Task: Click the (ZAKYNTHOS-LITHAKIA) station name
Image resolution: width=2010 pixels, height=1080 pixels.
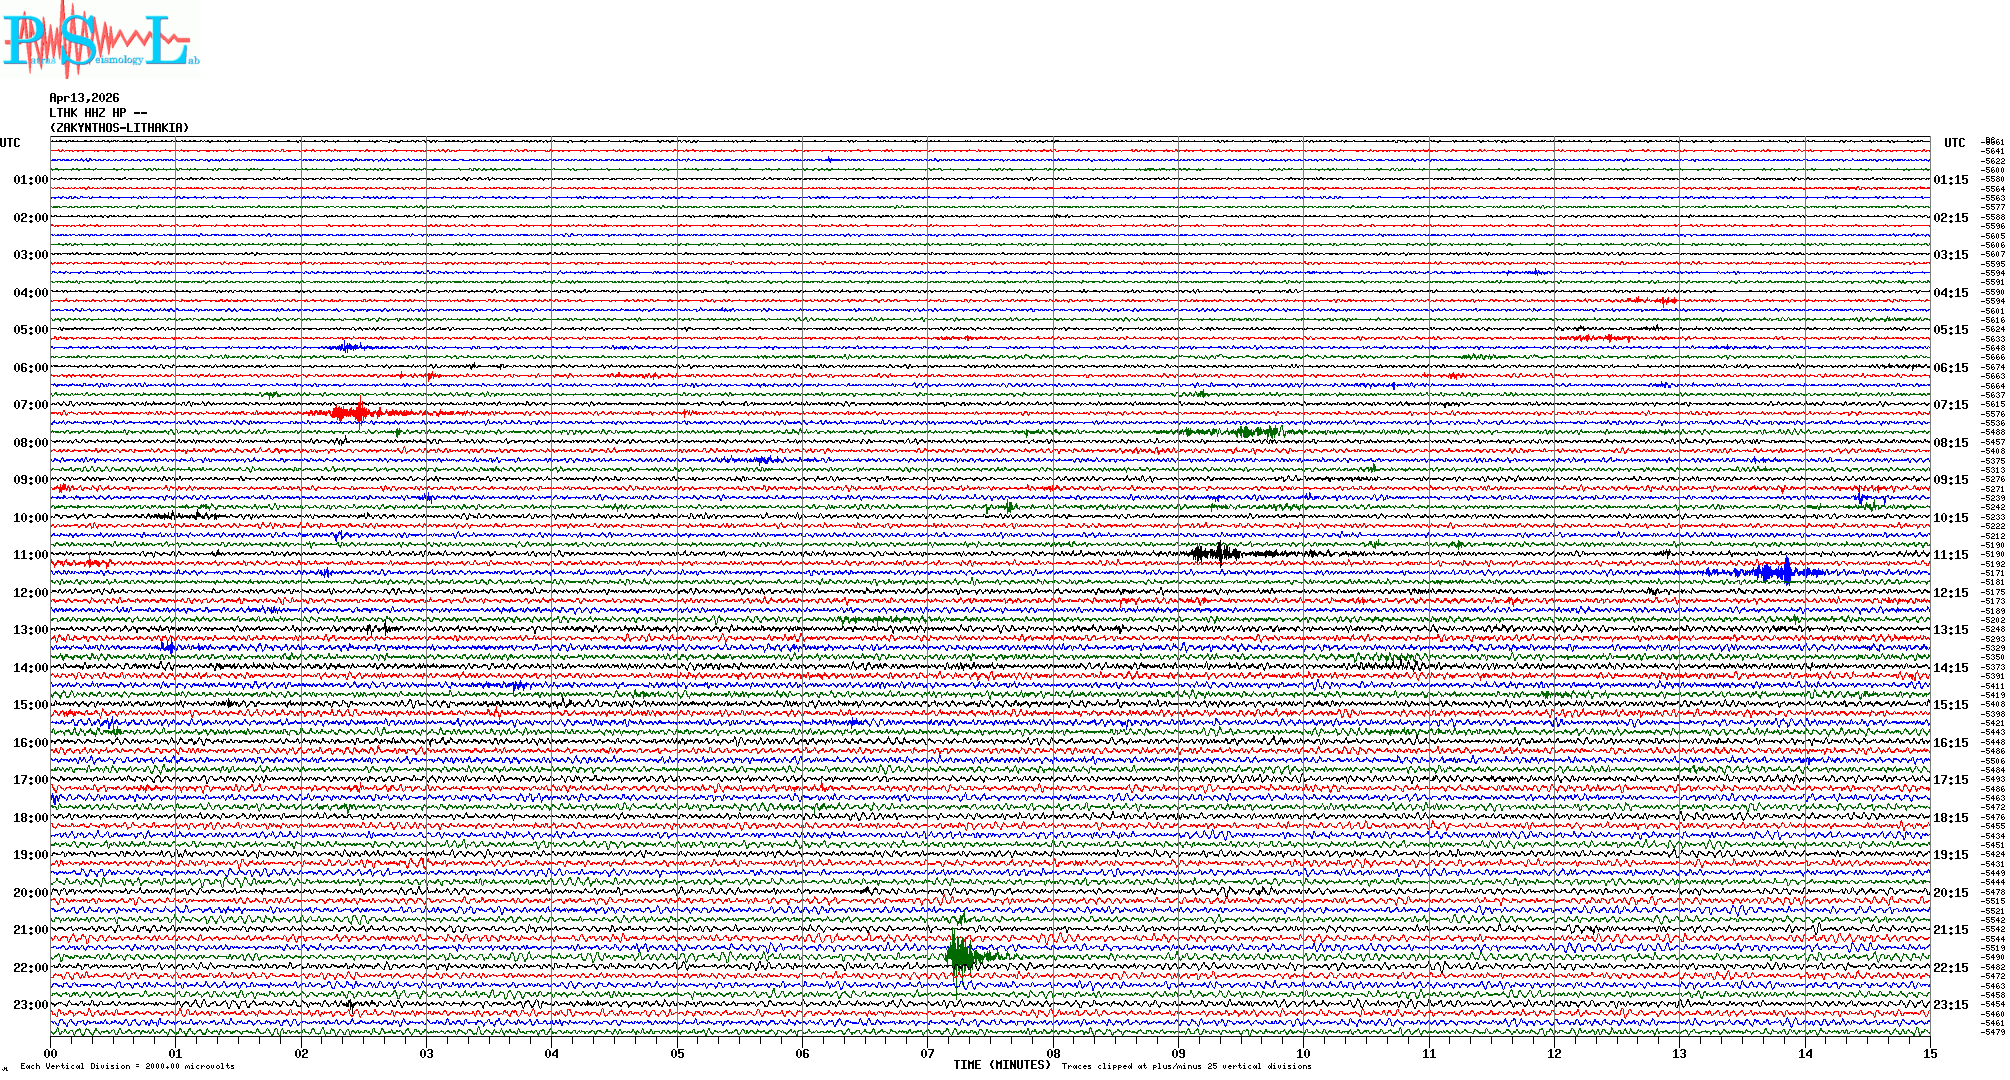Action: [119, 128]
